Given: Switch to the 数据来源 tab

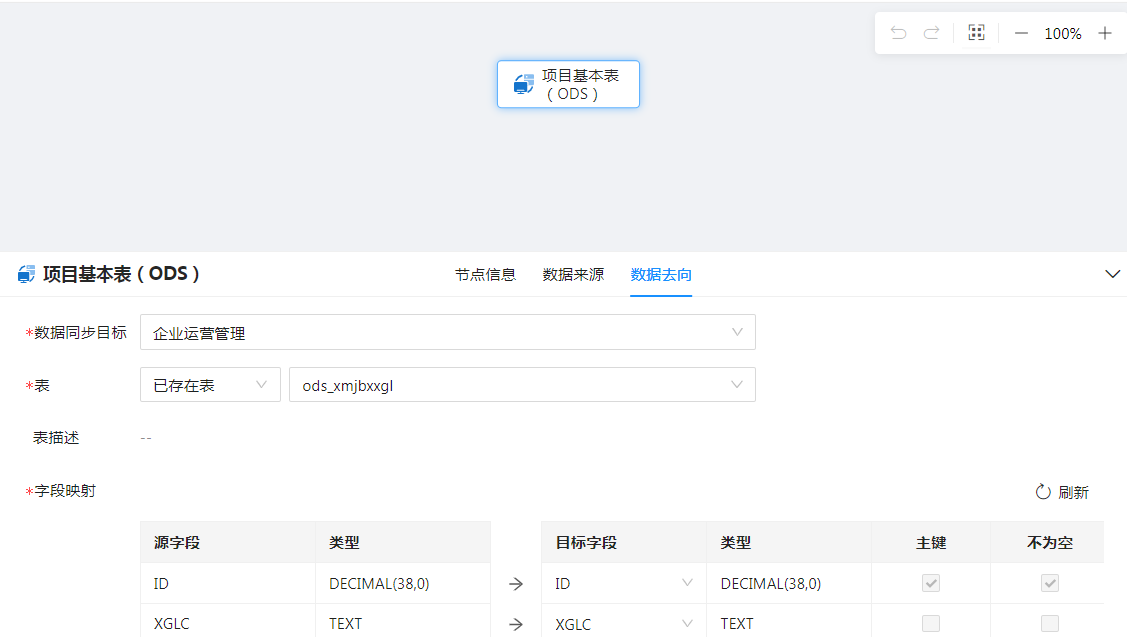Looking at the screenshot, I should [573, 274].
